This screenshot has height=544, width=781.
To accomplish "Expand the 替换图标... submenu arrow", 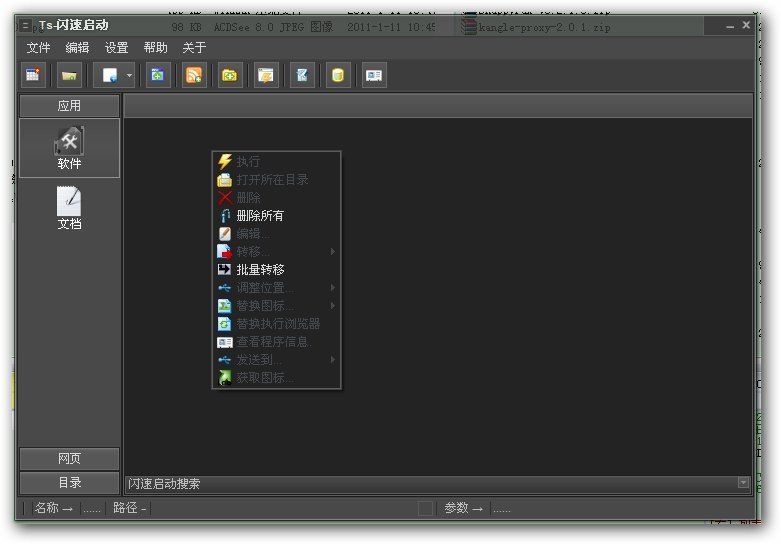I will tap(333, 305).
